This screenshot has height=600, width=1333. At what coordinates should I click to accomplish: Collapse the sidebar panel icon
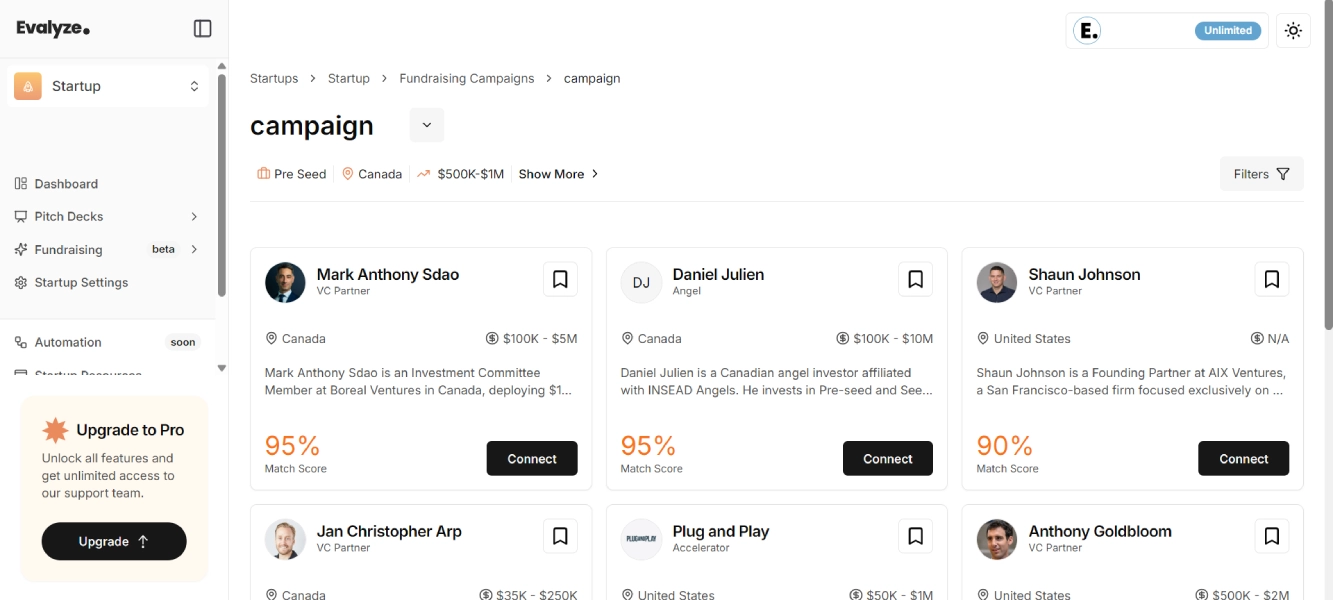click(202, 29)
